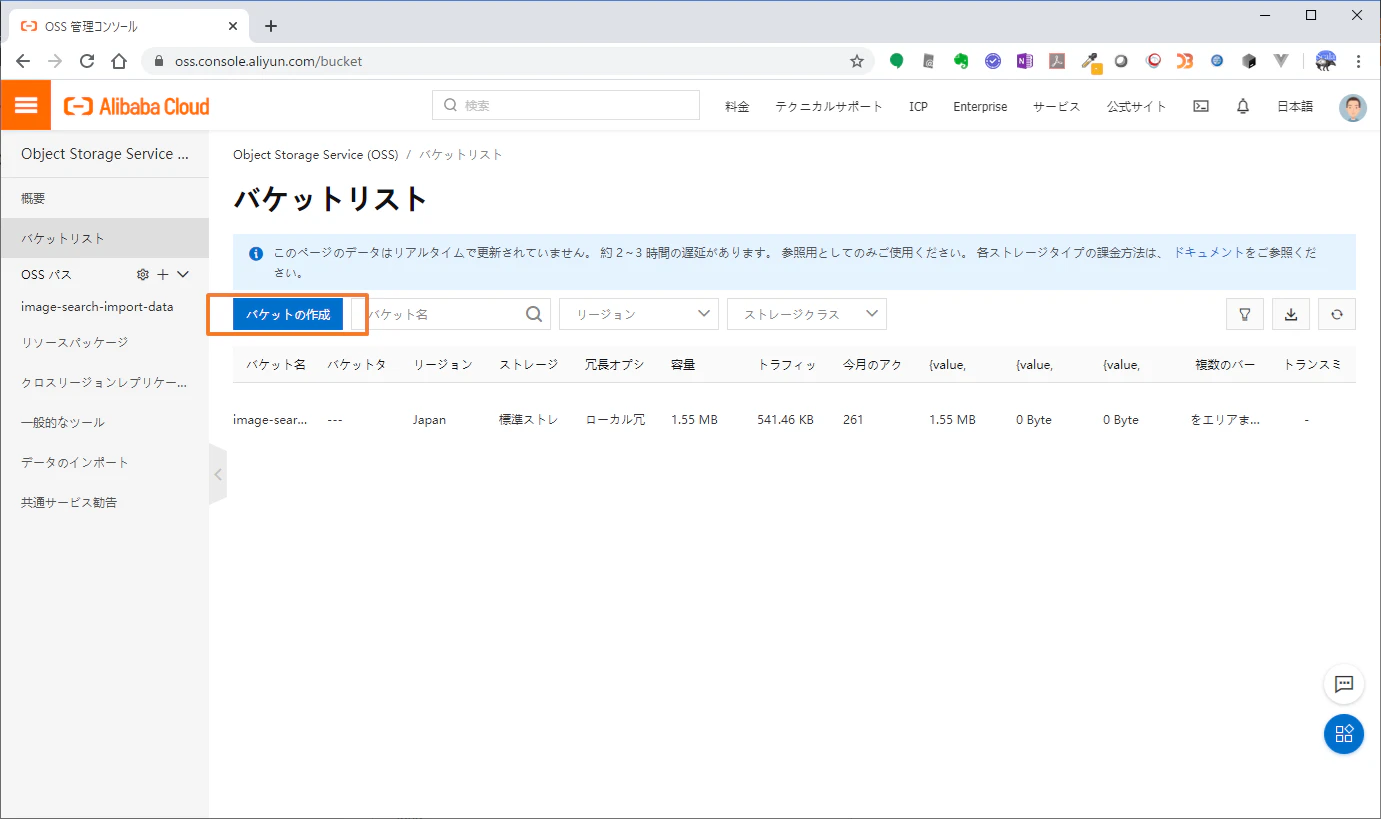Open the user account avatar
This screenshot has height=819, width=1381.
click(x=1353, y=107)
